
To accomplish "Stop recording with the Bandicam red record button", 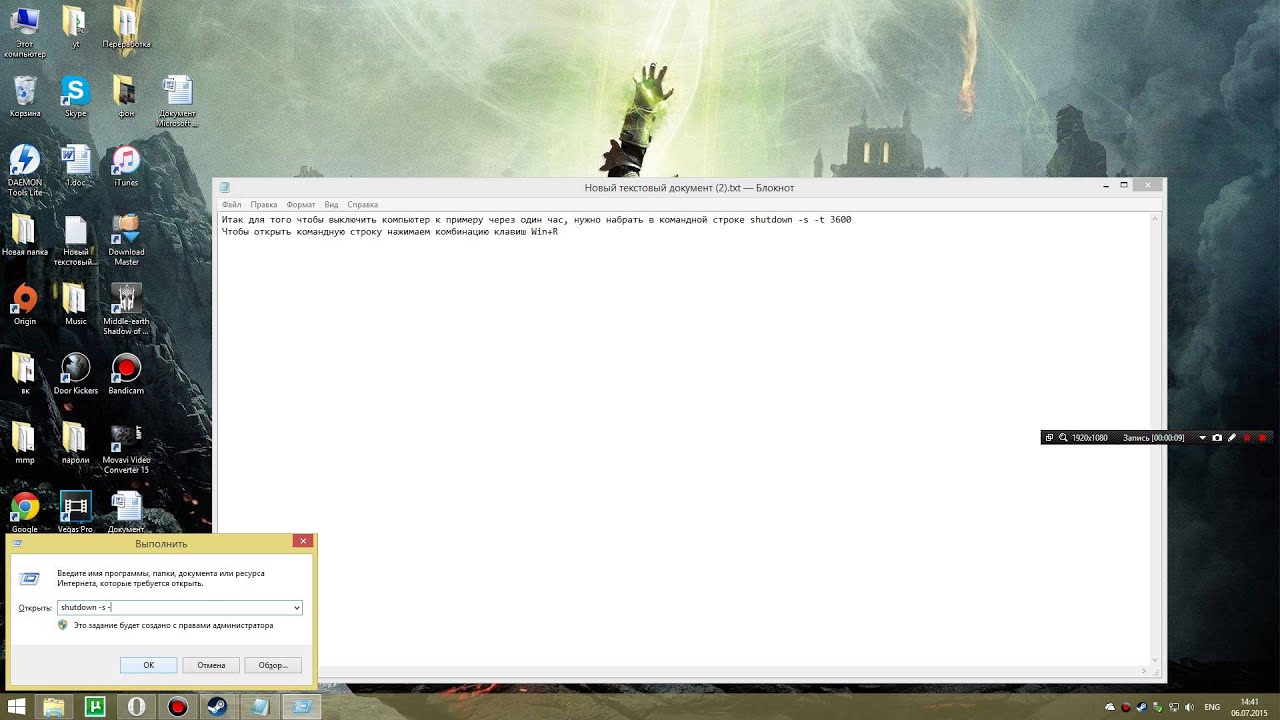I will (1262, 438).
